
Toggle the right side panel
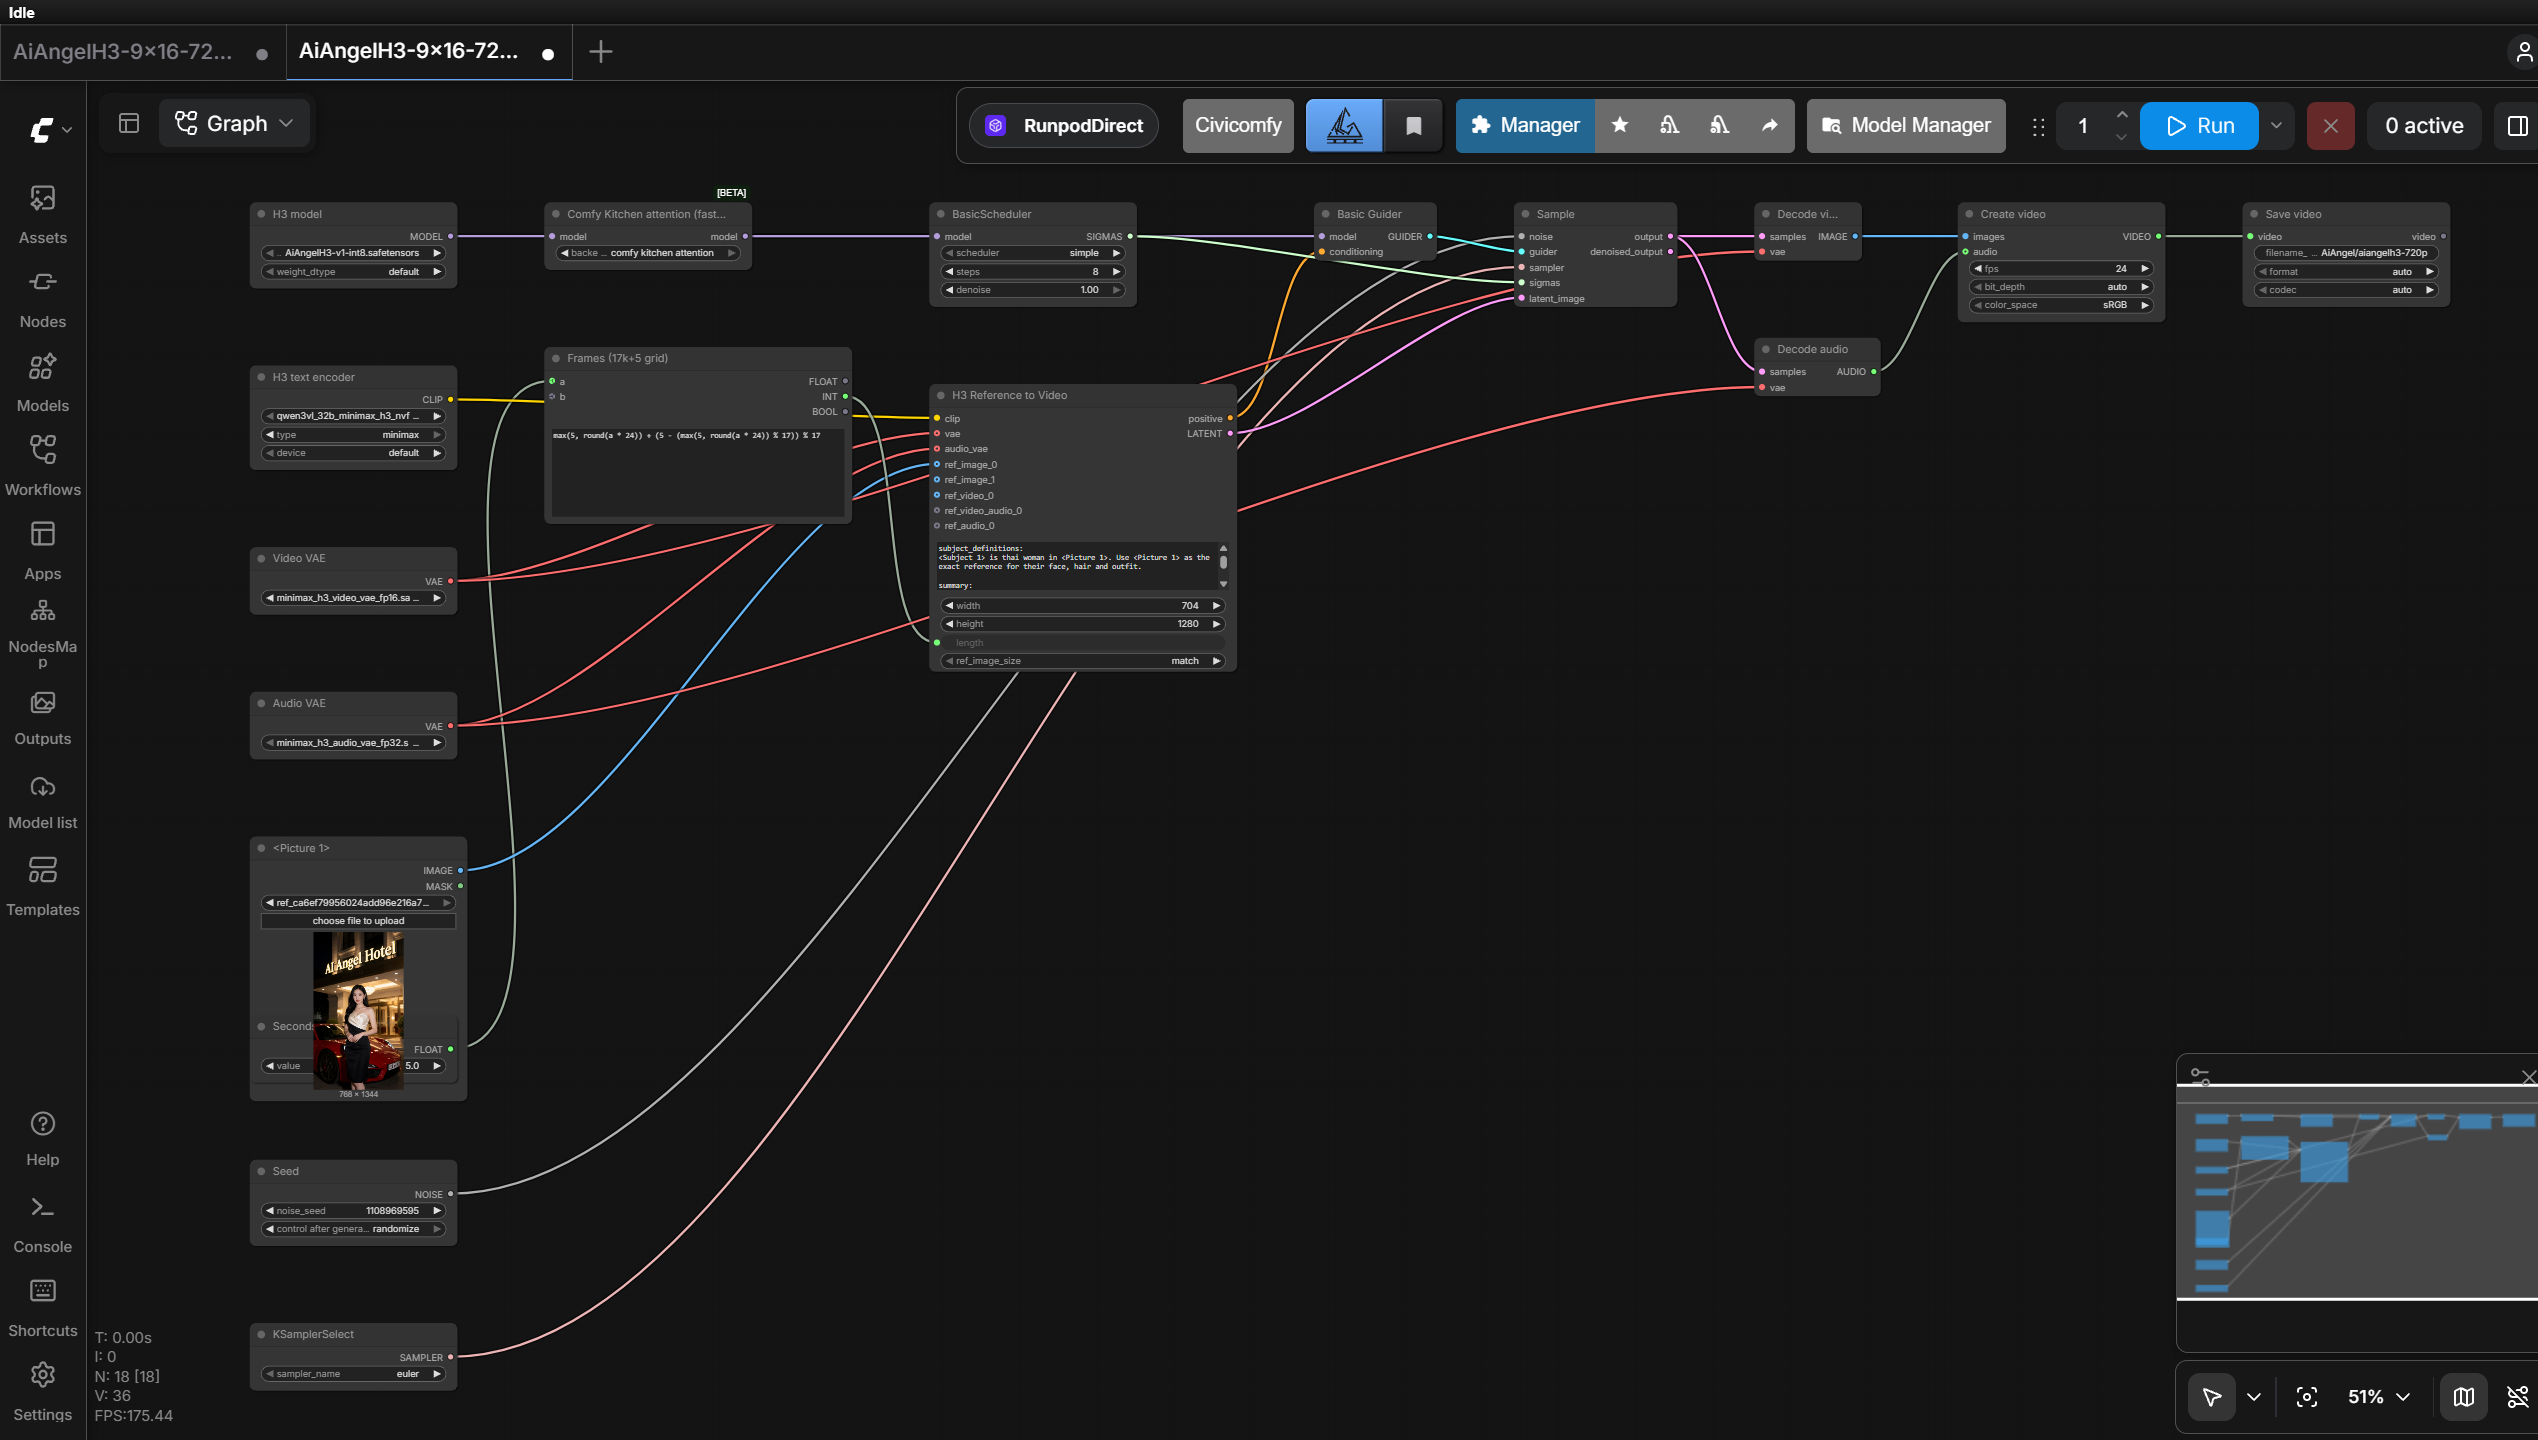(2517, 125)
